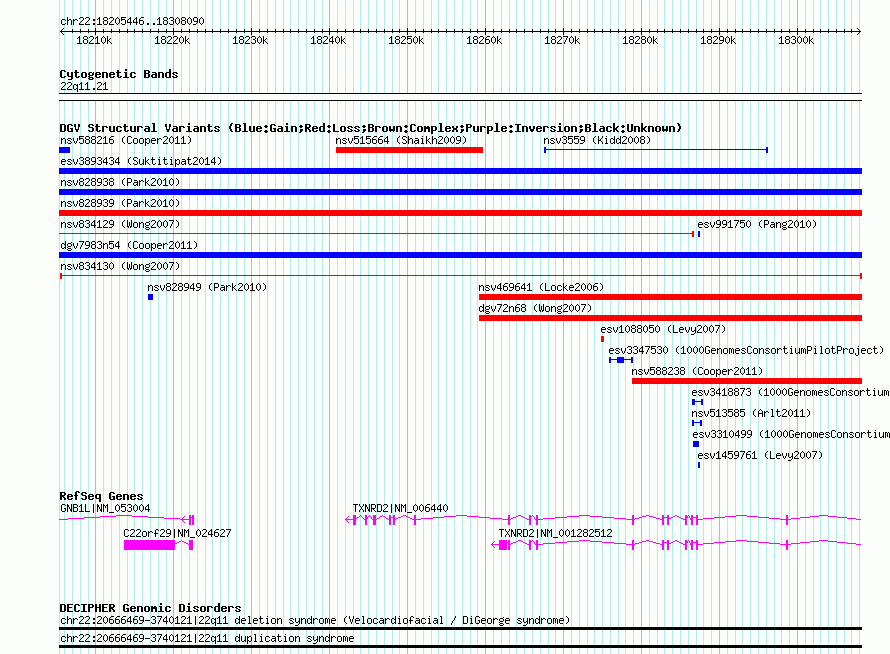Click the esv3310499 blue square marker
The width and height of the screenshot is (890, 654).
(x=696, y=444)
